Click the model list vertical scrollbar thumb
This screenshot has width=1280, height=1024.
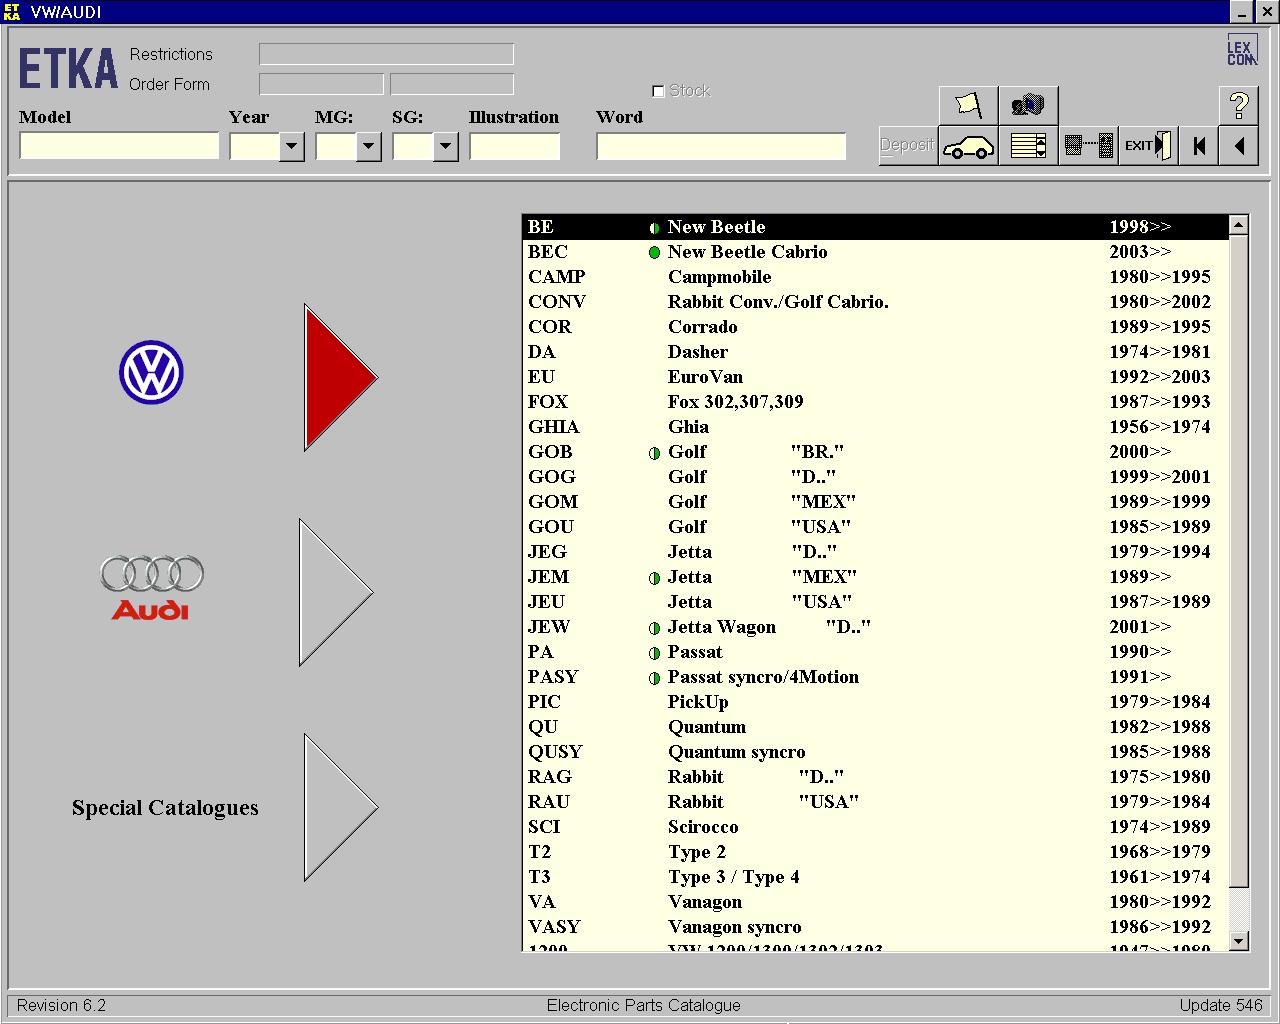coord(1239,561)
